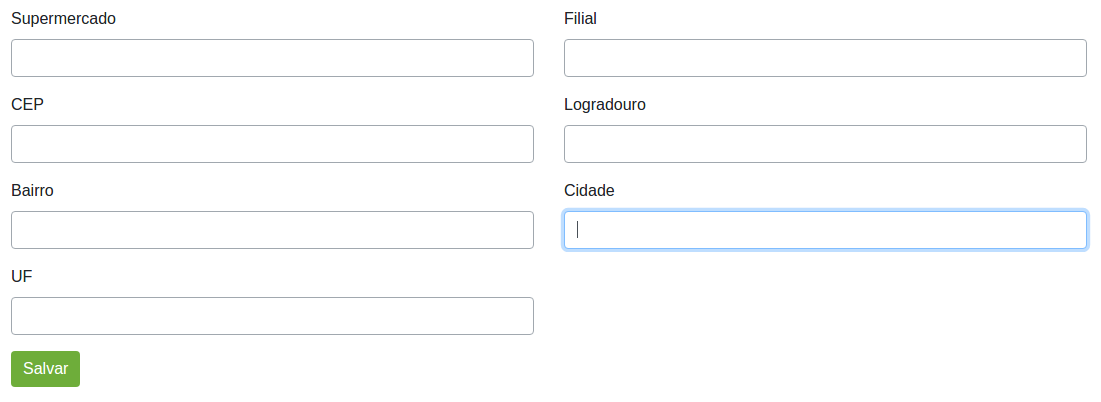Click the far right end of Logradouro box
The height and width of the screenshot is (402, 1101).
tap(1075, 144)
